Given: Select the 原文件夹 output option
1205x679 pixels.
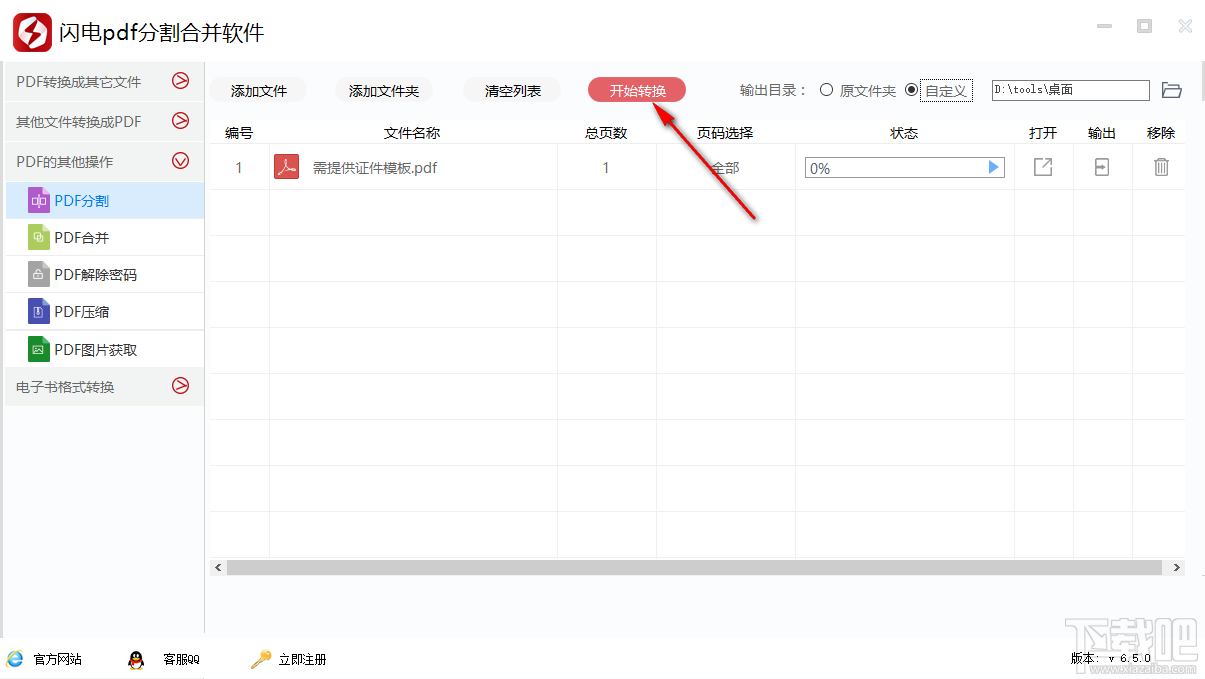Looking at the screenshot, I should tap(826, 90).
